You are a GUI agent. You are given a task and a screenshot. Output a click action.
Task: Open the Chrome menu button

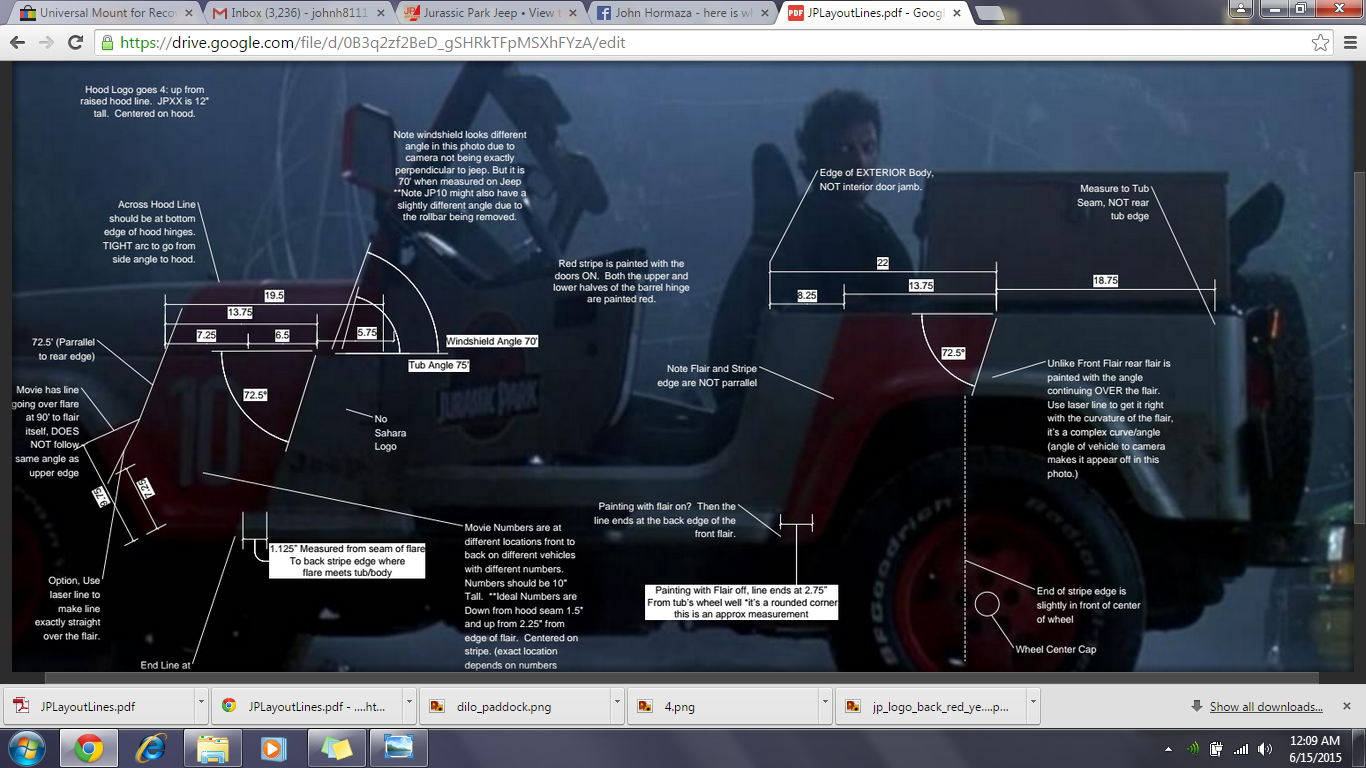click(1349, 43)
